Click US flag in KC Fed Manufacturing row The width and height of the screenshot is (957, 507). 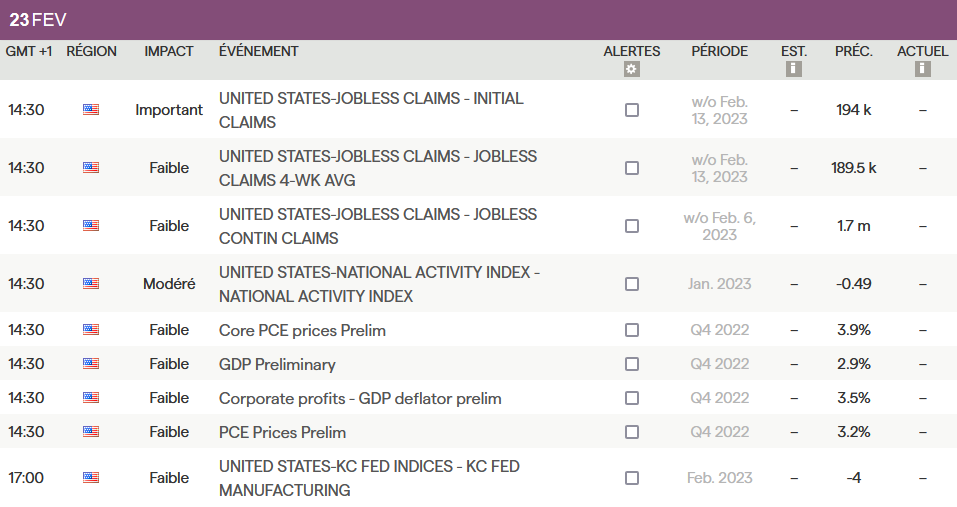(x=91, y=478)
